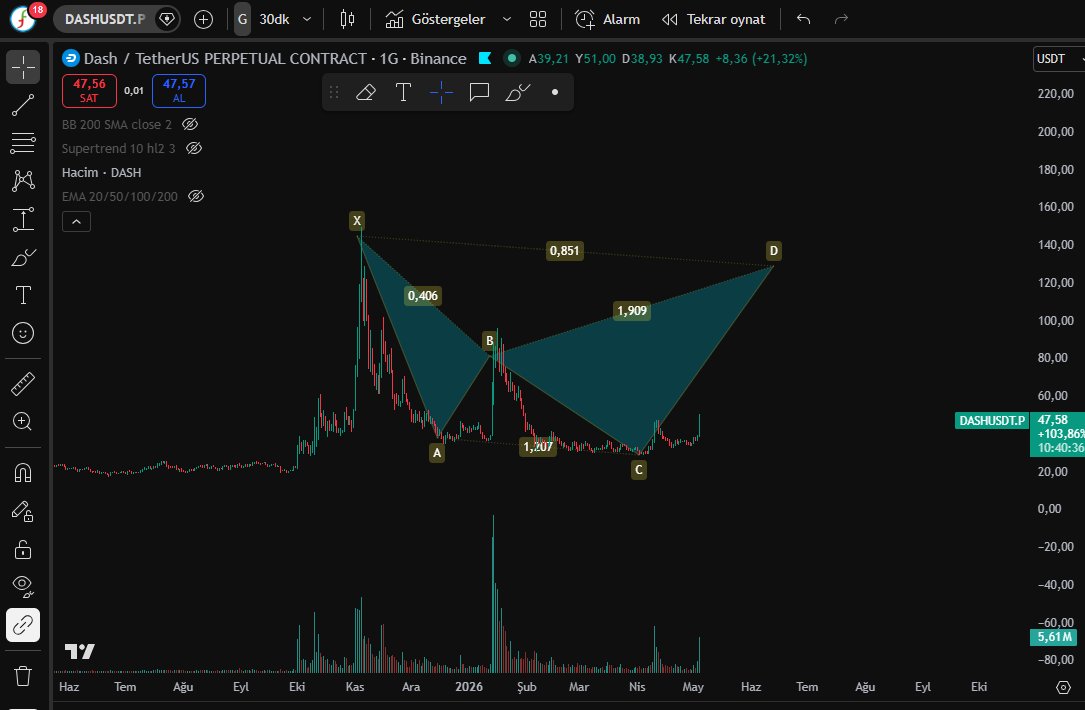Open the candlestick chart type selector
The image size is (1085, 710).
coord(347,19)
